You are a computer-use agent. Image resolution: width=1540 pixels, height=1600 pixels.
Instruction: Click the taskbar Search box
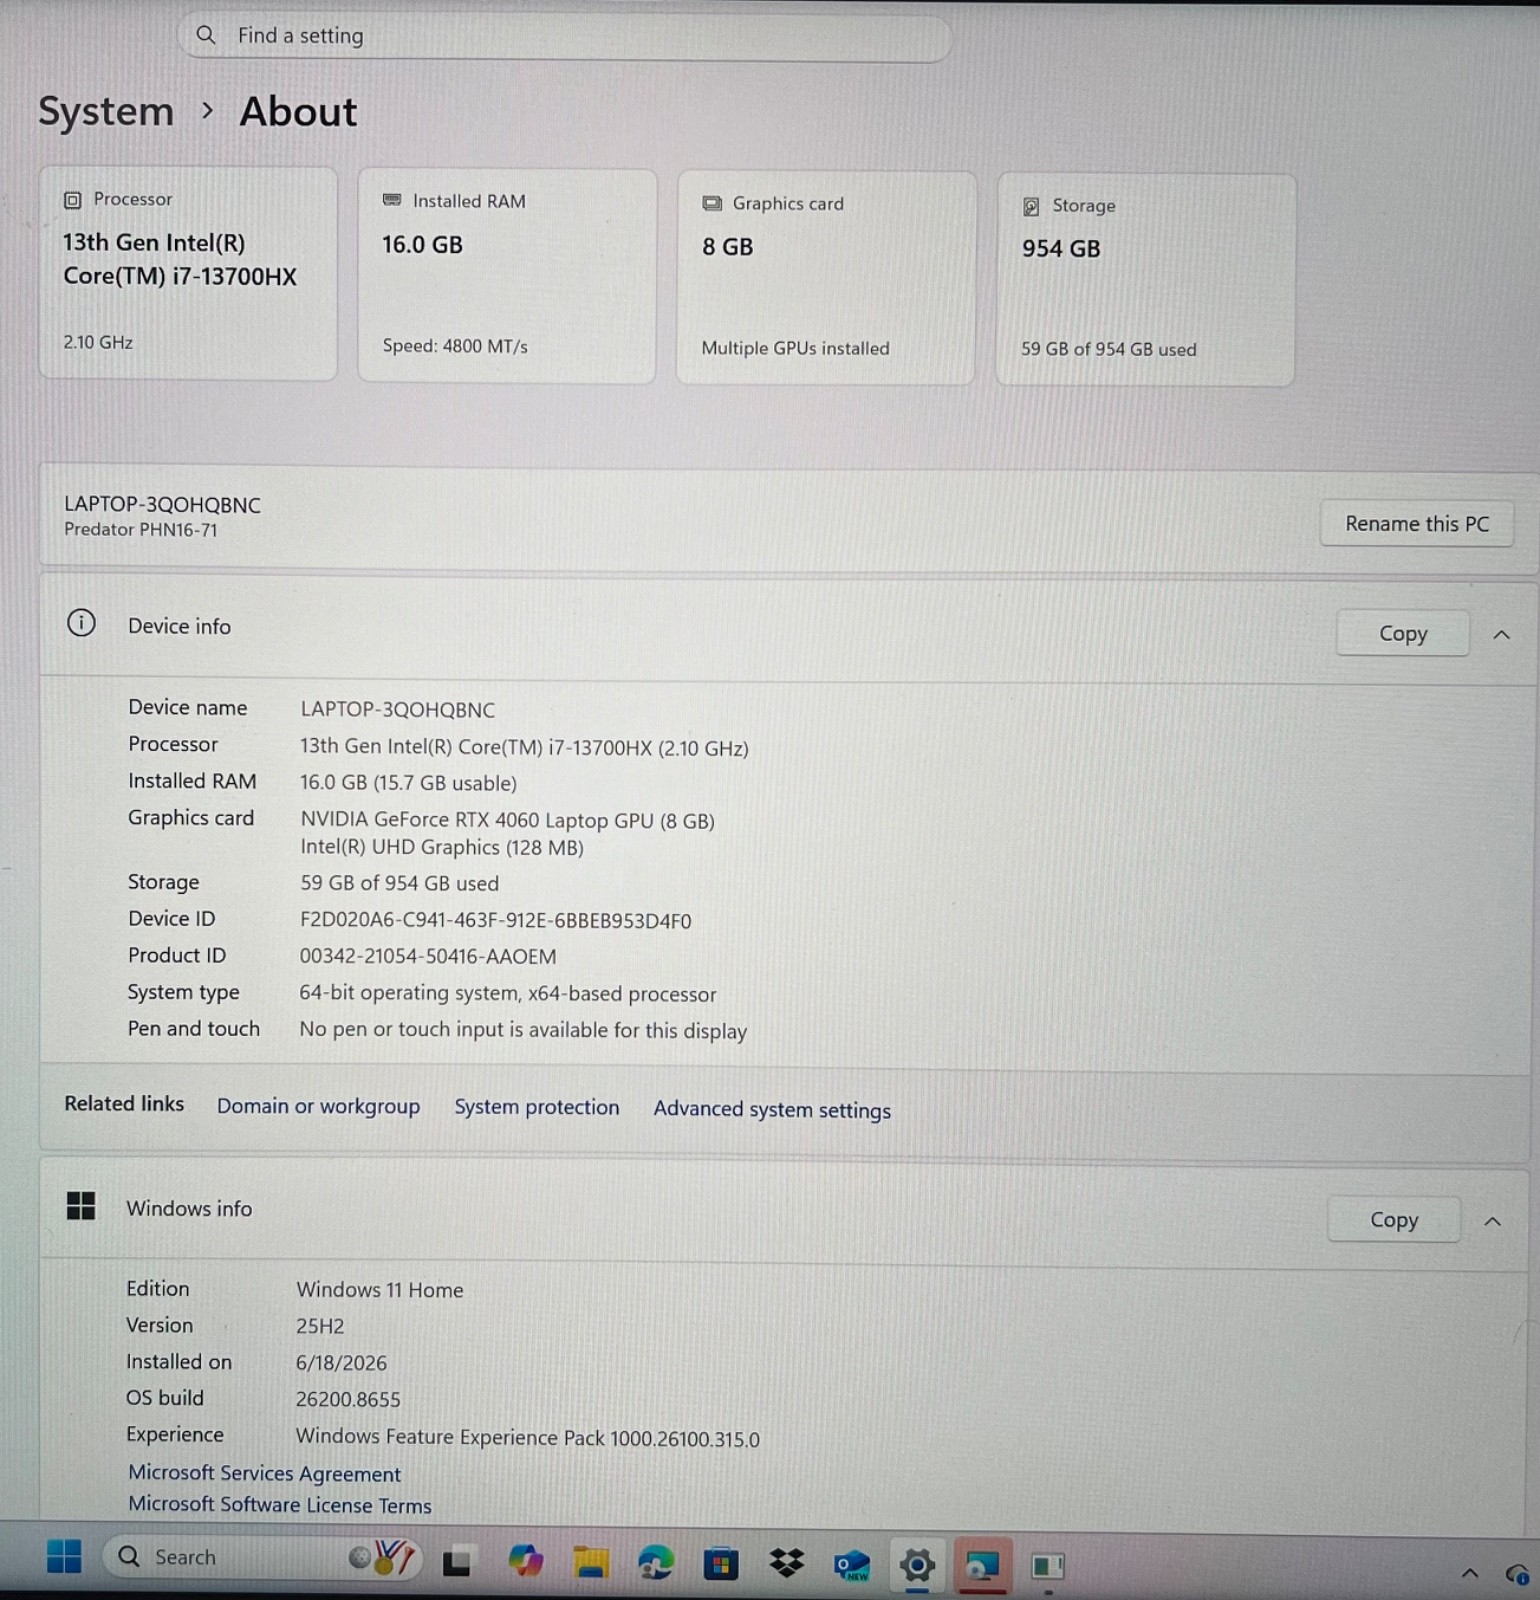tap(262, 1557)
